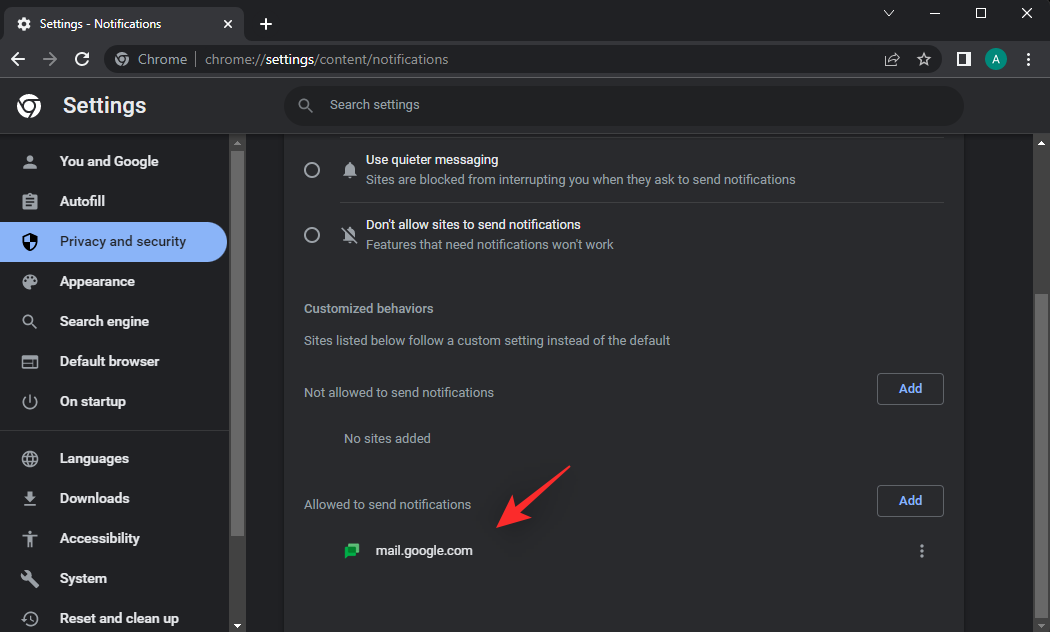1050x632 pixels.
Task: Bookmark this page with star icon
Action: coord(924,59)
